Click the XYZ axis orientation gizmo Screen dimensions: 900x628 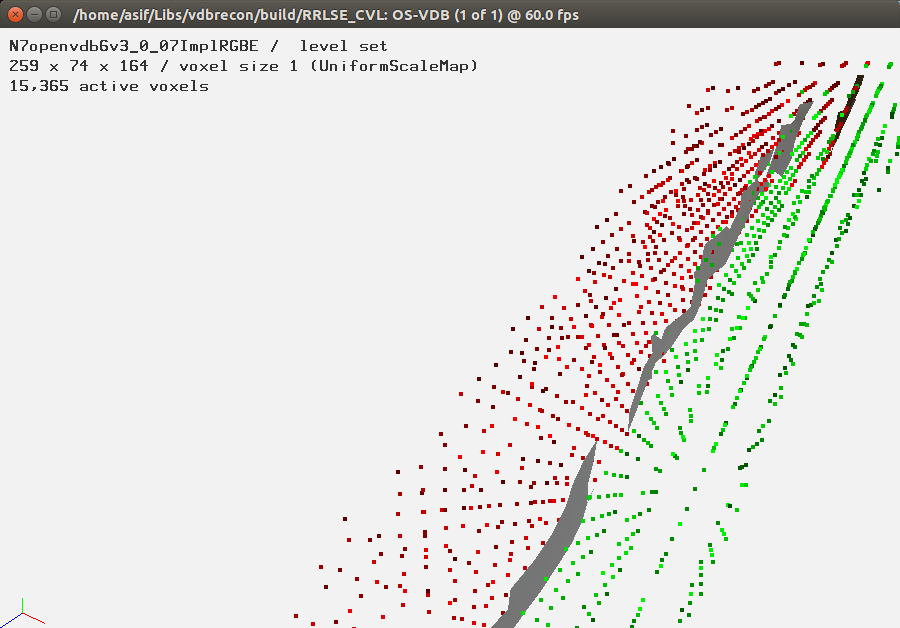22,613
